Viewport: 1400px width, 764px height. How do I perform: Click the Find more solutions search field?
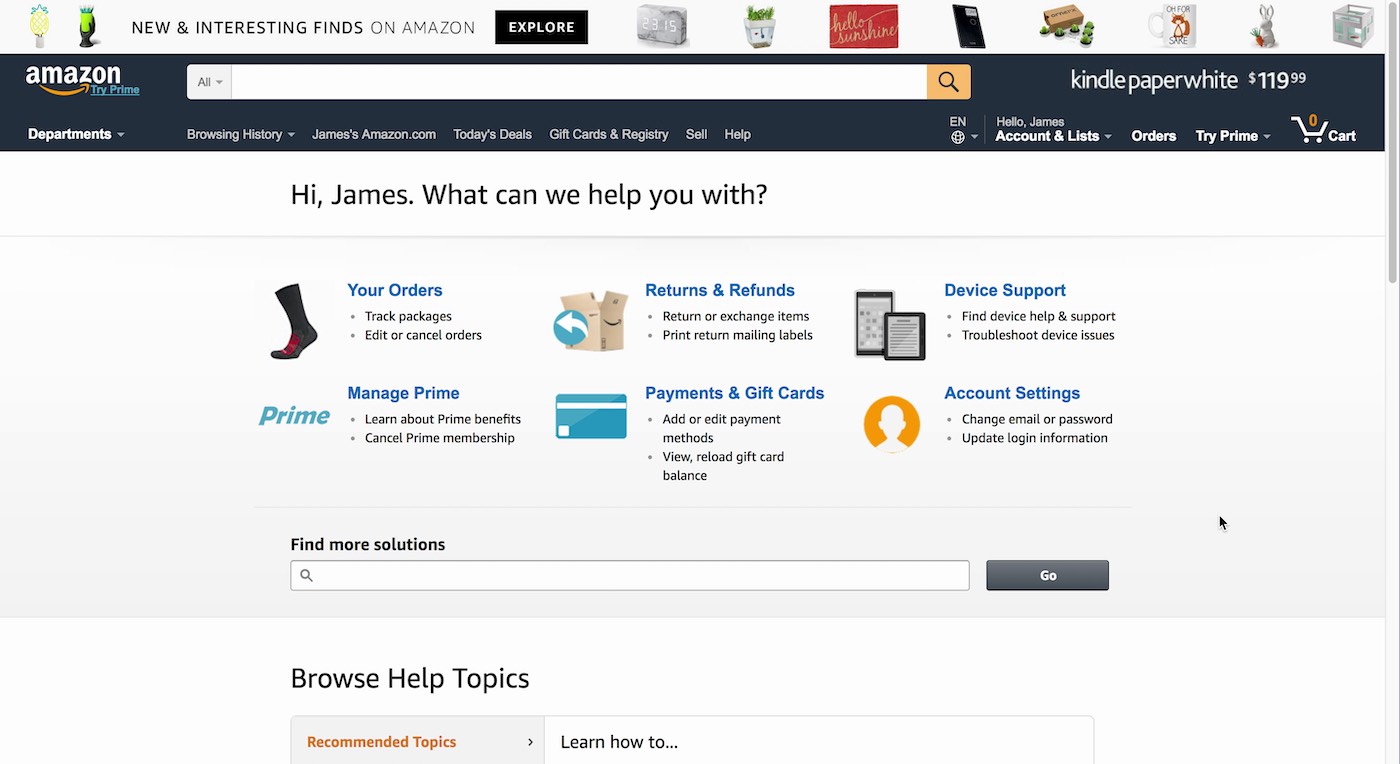(x=630, y=575)
